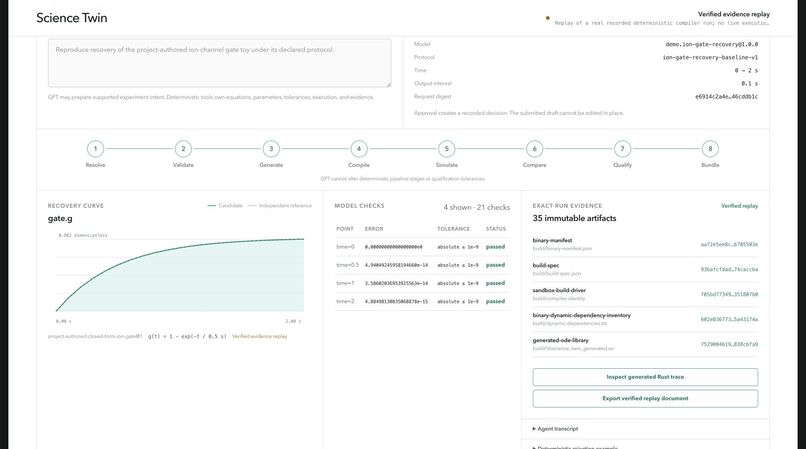
Task: Click pipeline step 6 Compare circle
Action: (535, 149)
